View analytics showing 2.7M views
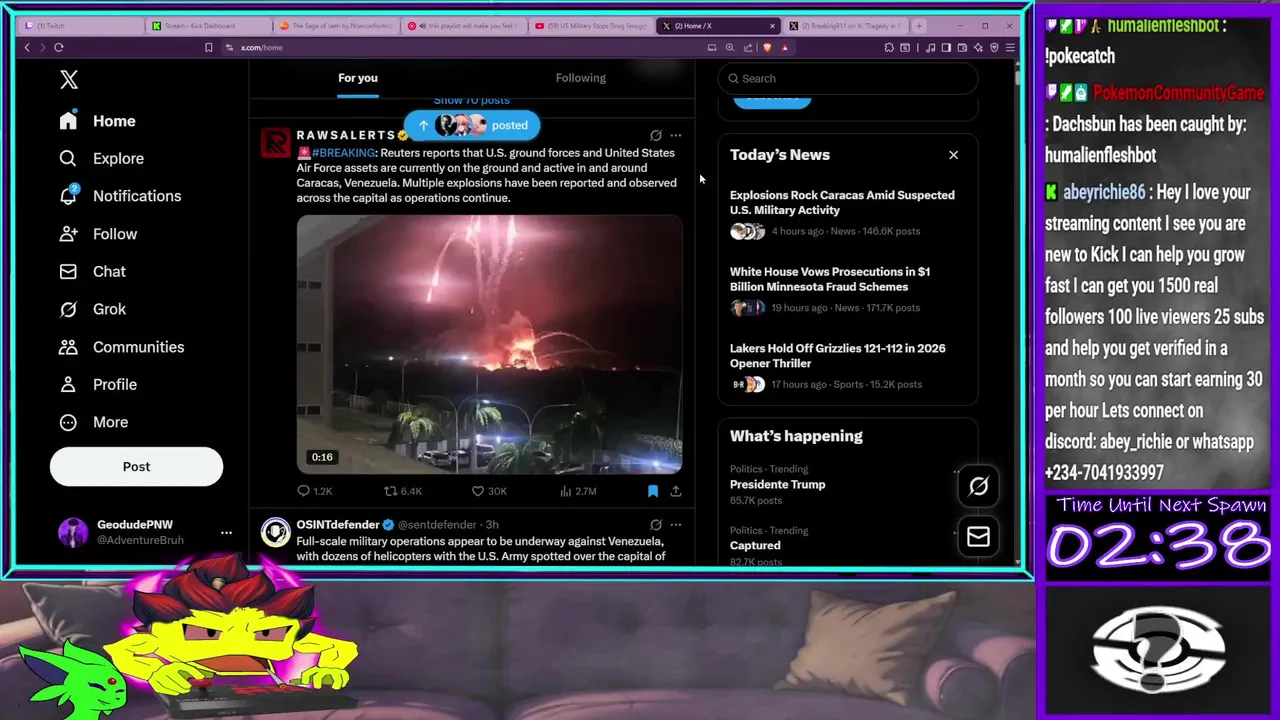The width and height of the screenshot is (1280, 720). coord(578,491)
